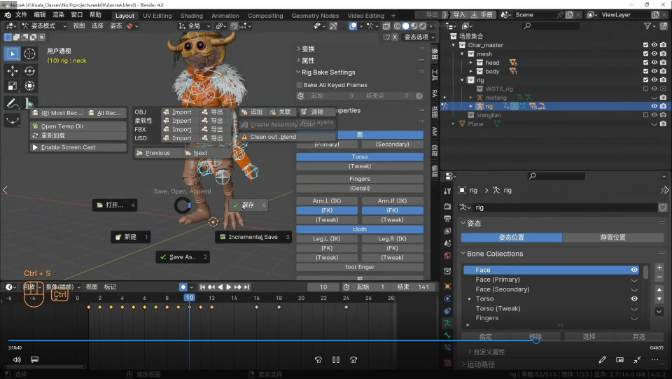This screenshot has height=379, width=672.
Task: Check the xianglian collection checkbox
Action: pyautogui.click(x=645, y=115)
